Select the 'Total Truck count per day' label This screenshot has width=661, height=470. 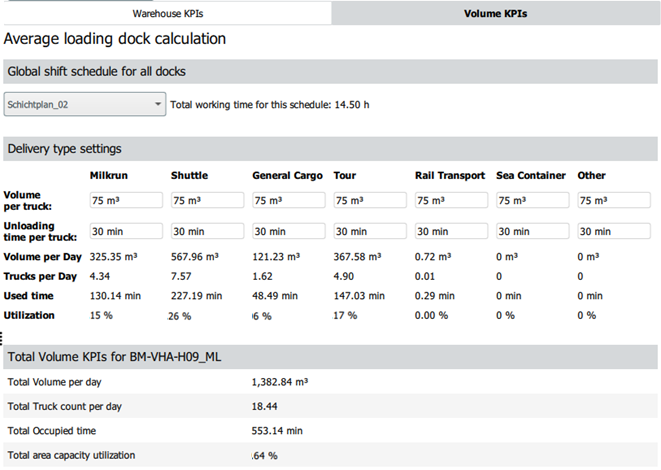(64, 407)
